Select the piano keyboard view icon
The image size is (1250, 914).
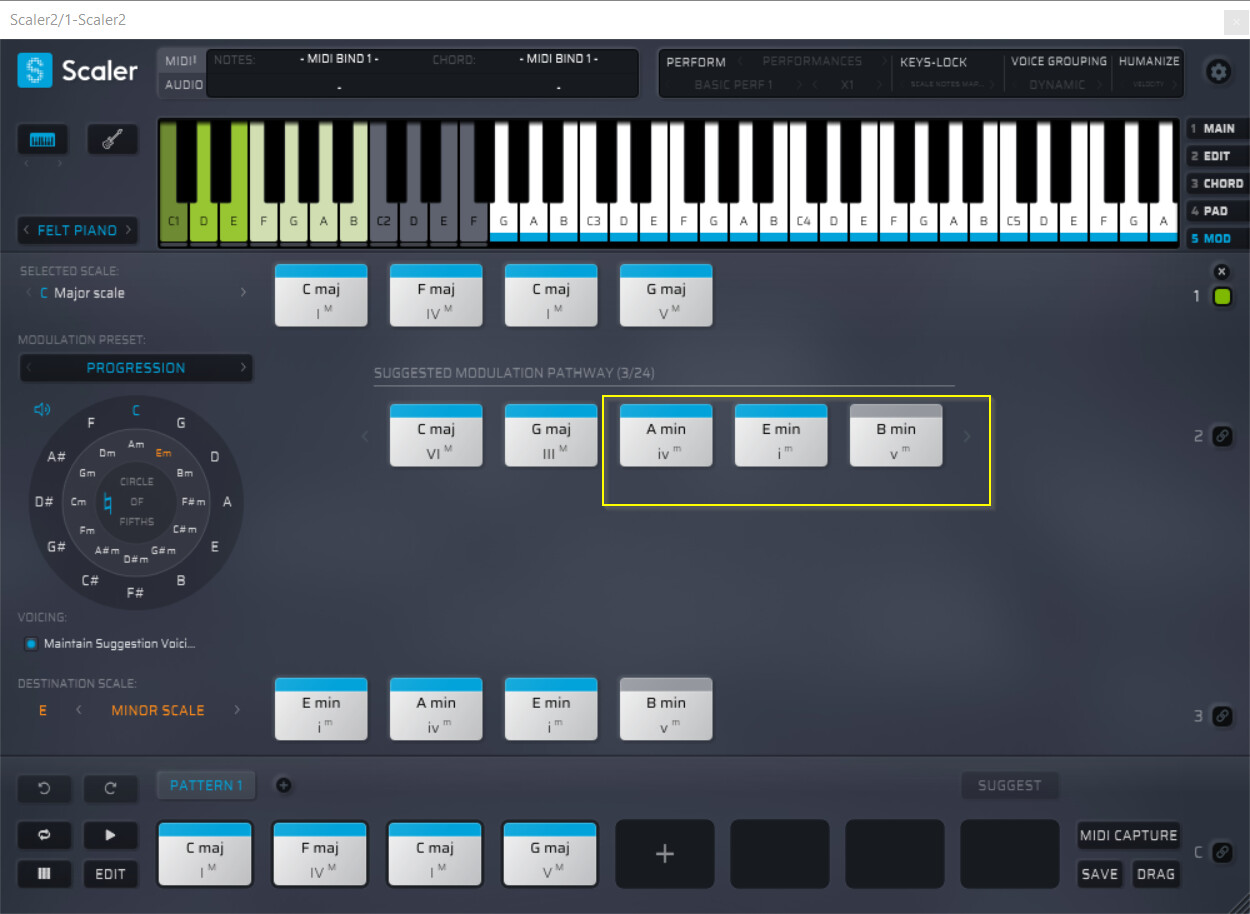(x=42, y=139)
